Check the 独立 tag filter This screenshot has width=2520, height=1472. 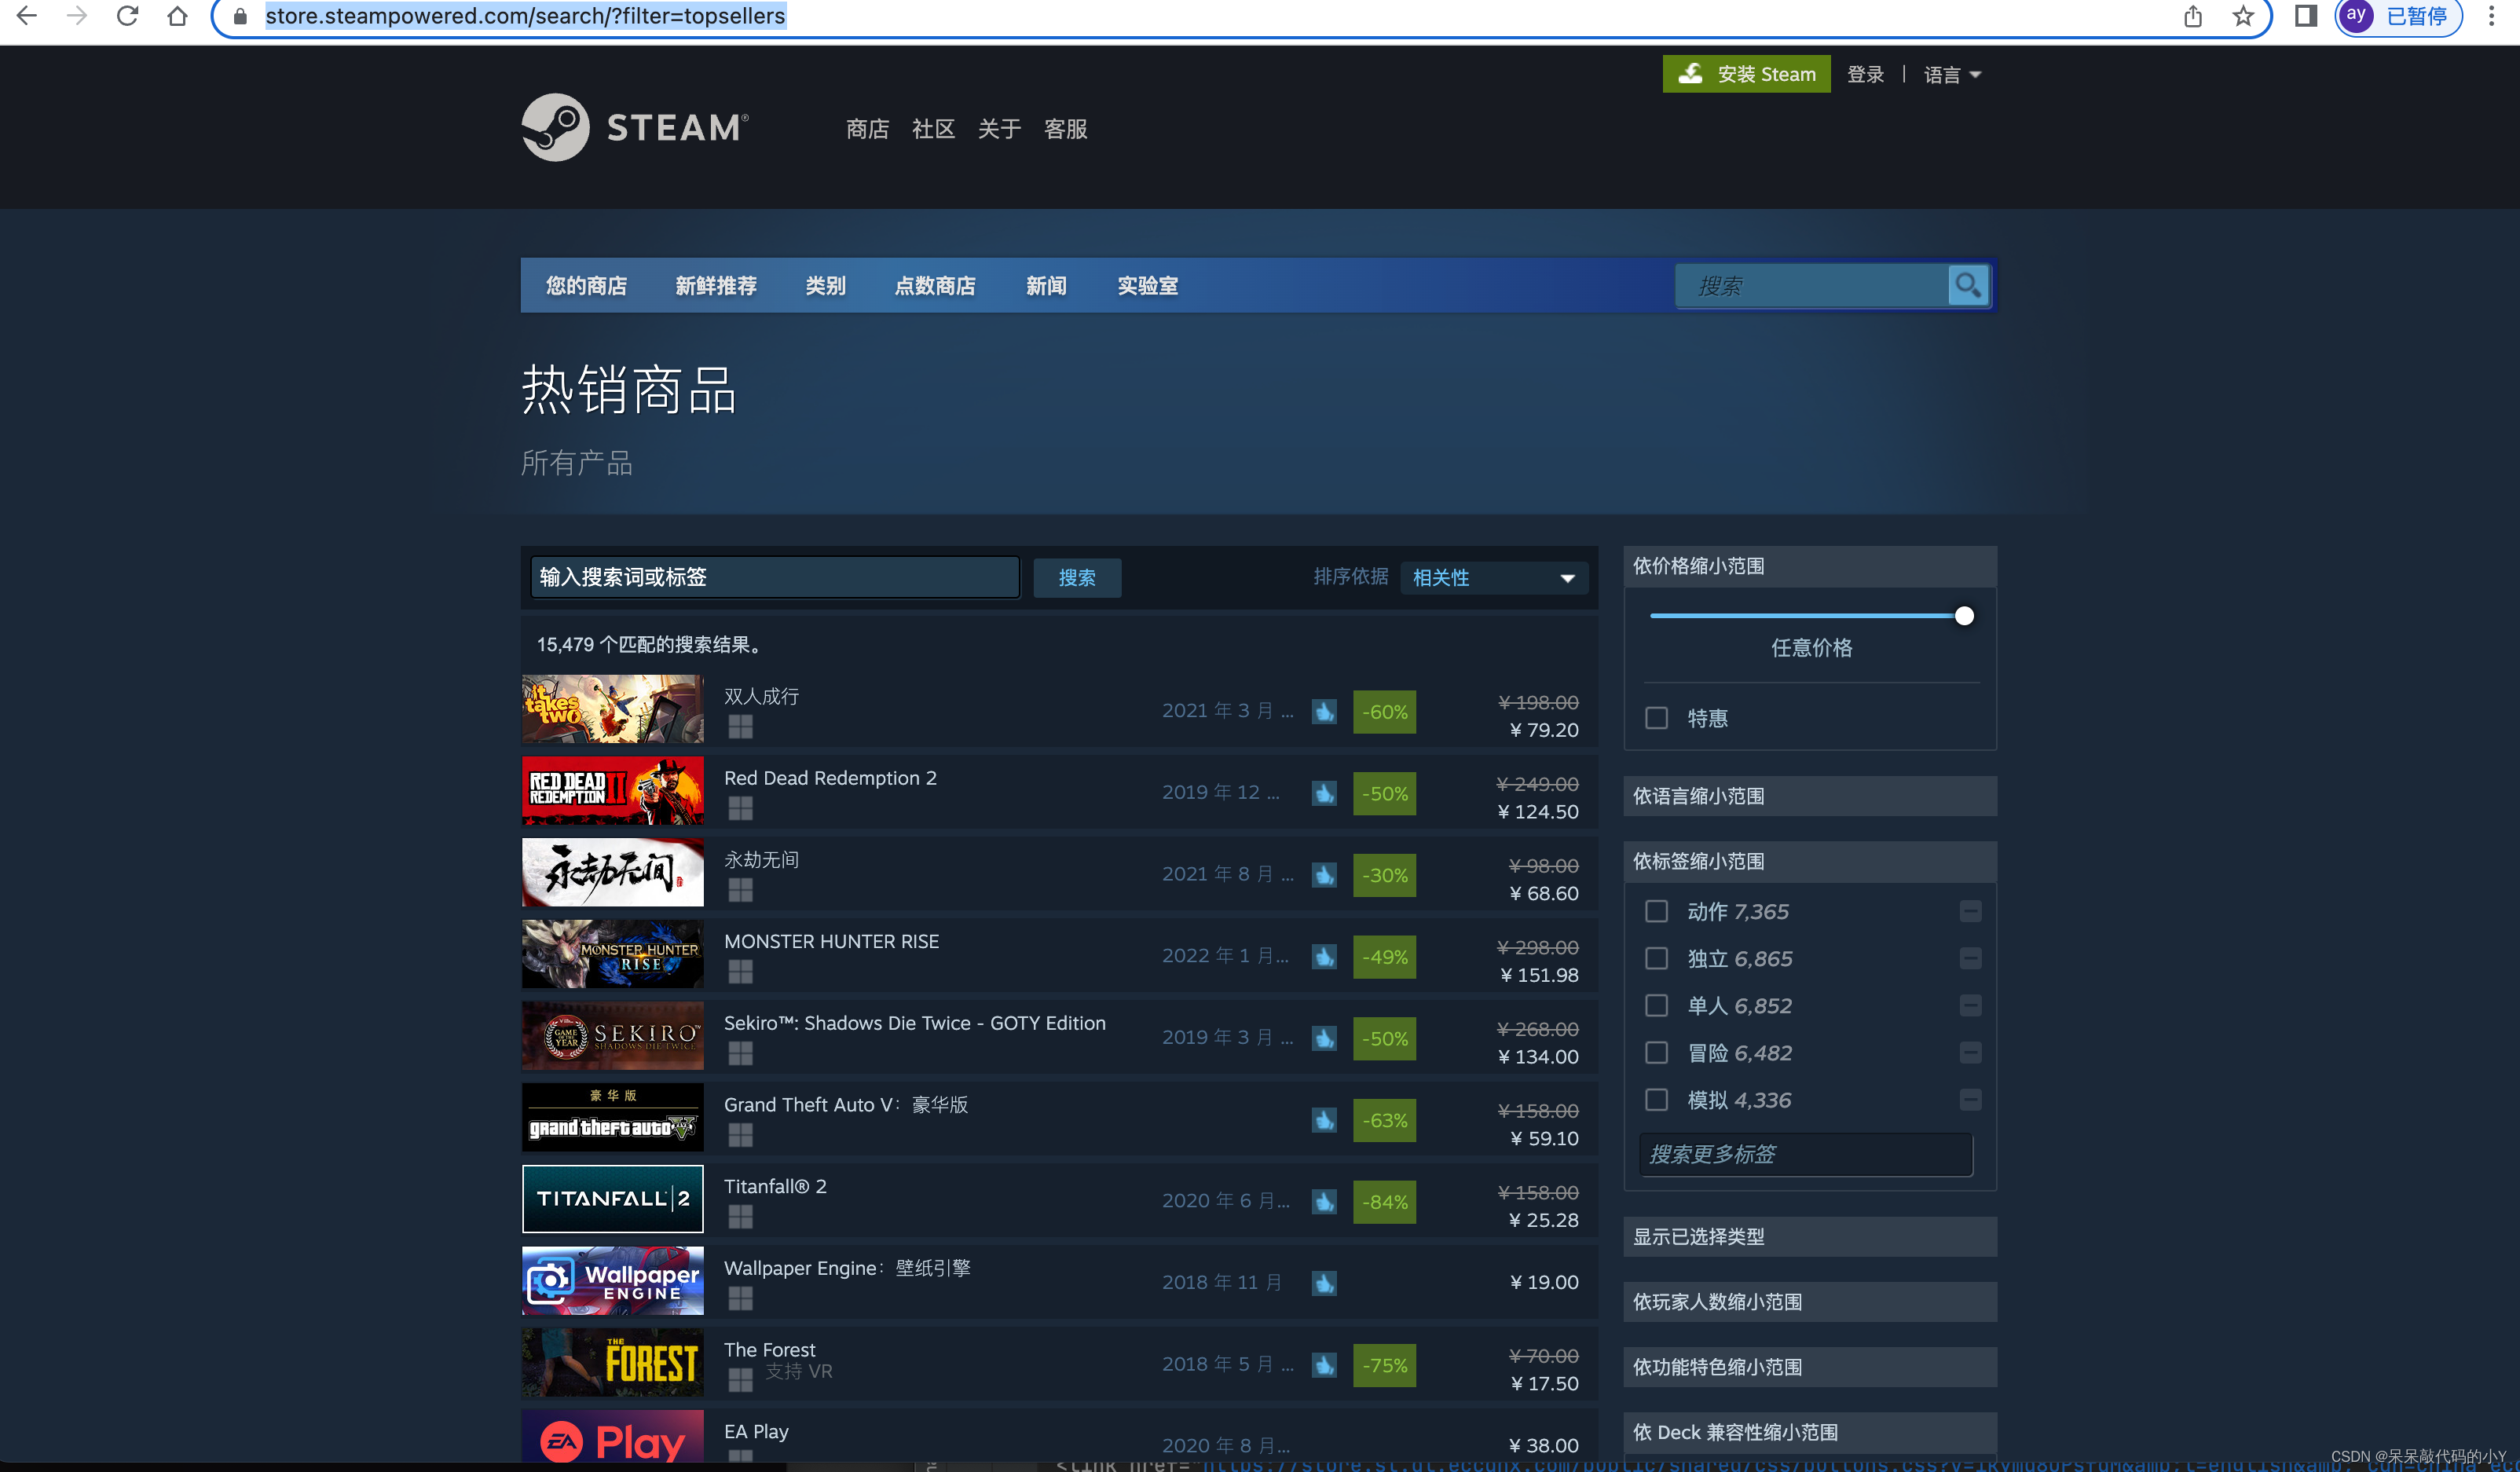click(x=1656, y=958)
